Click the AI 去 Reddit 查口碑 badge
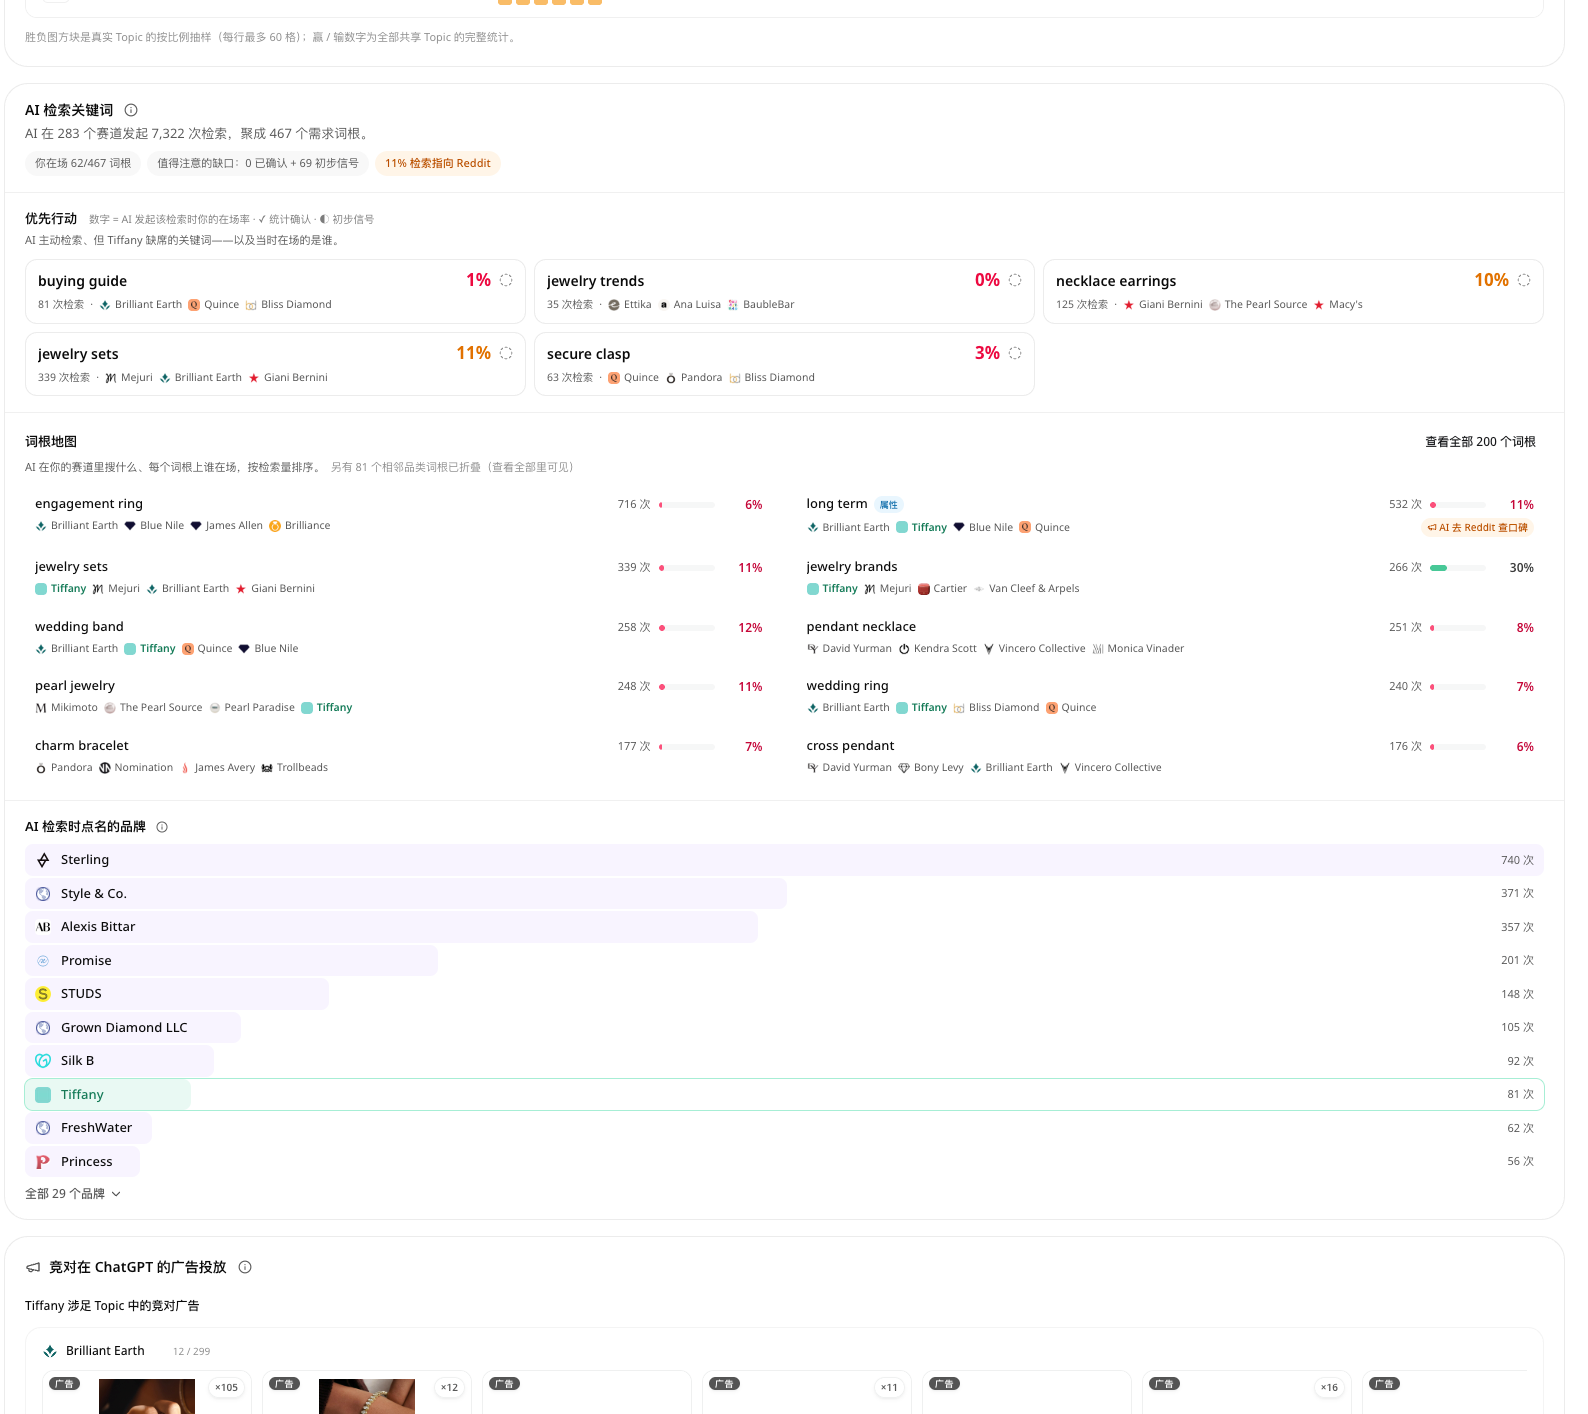1588x1414 pixels. click(1477, 528)
